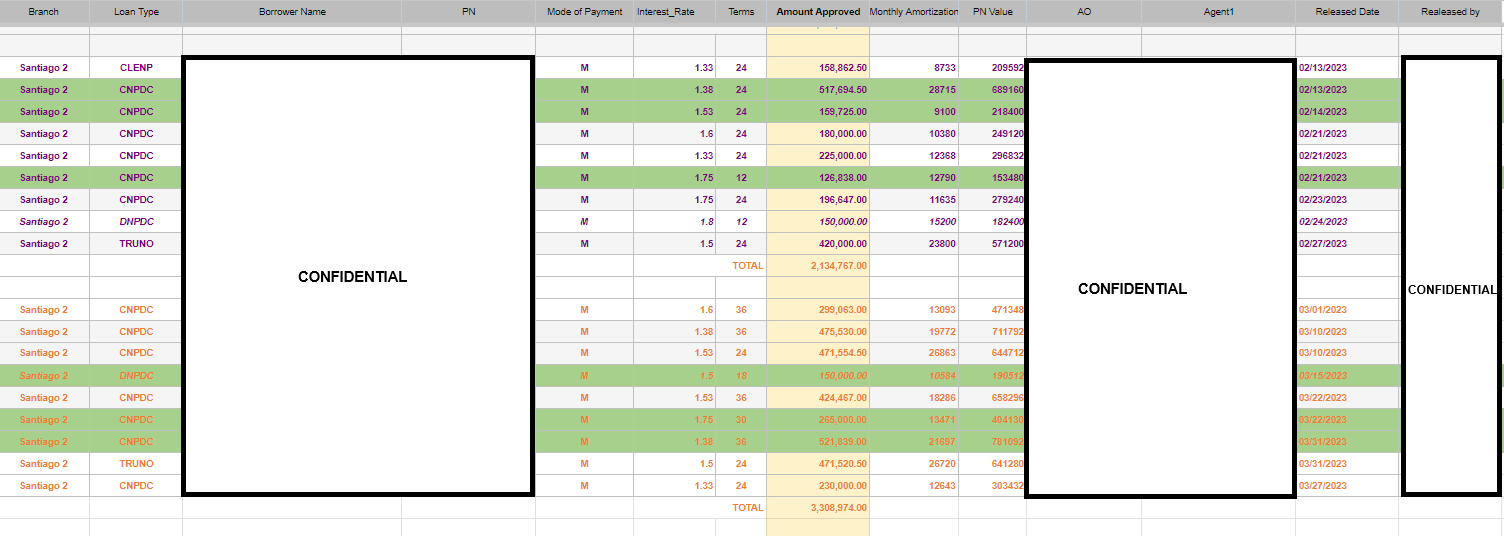Select Terms value 30 cell
1504x558 pixels.
point(741,420)
